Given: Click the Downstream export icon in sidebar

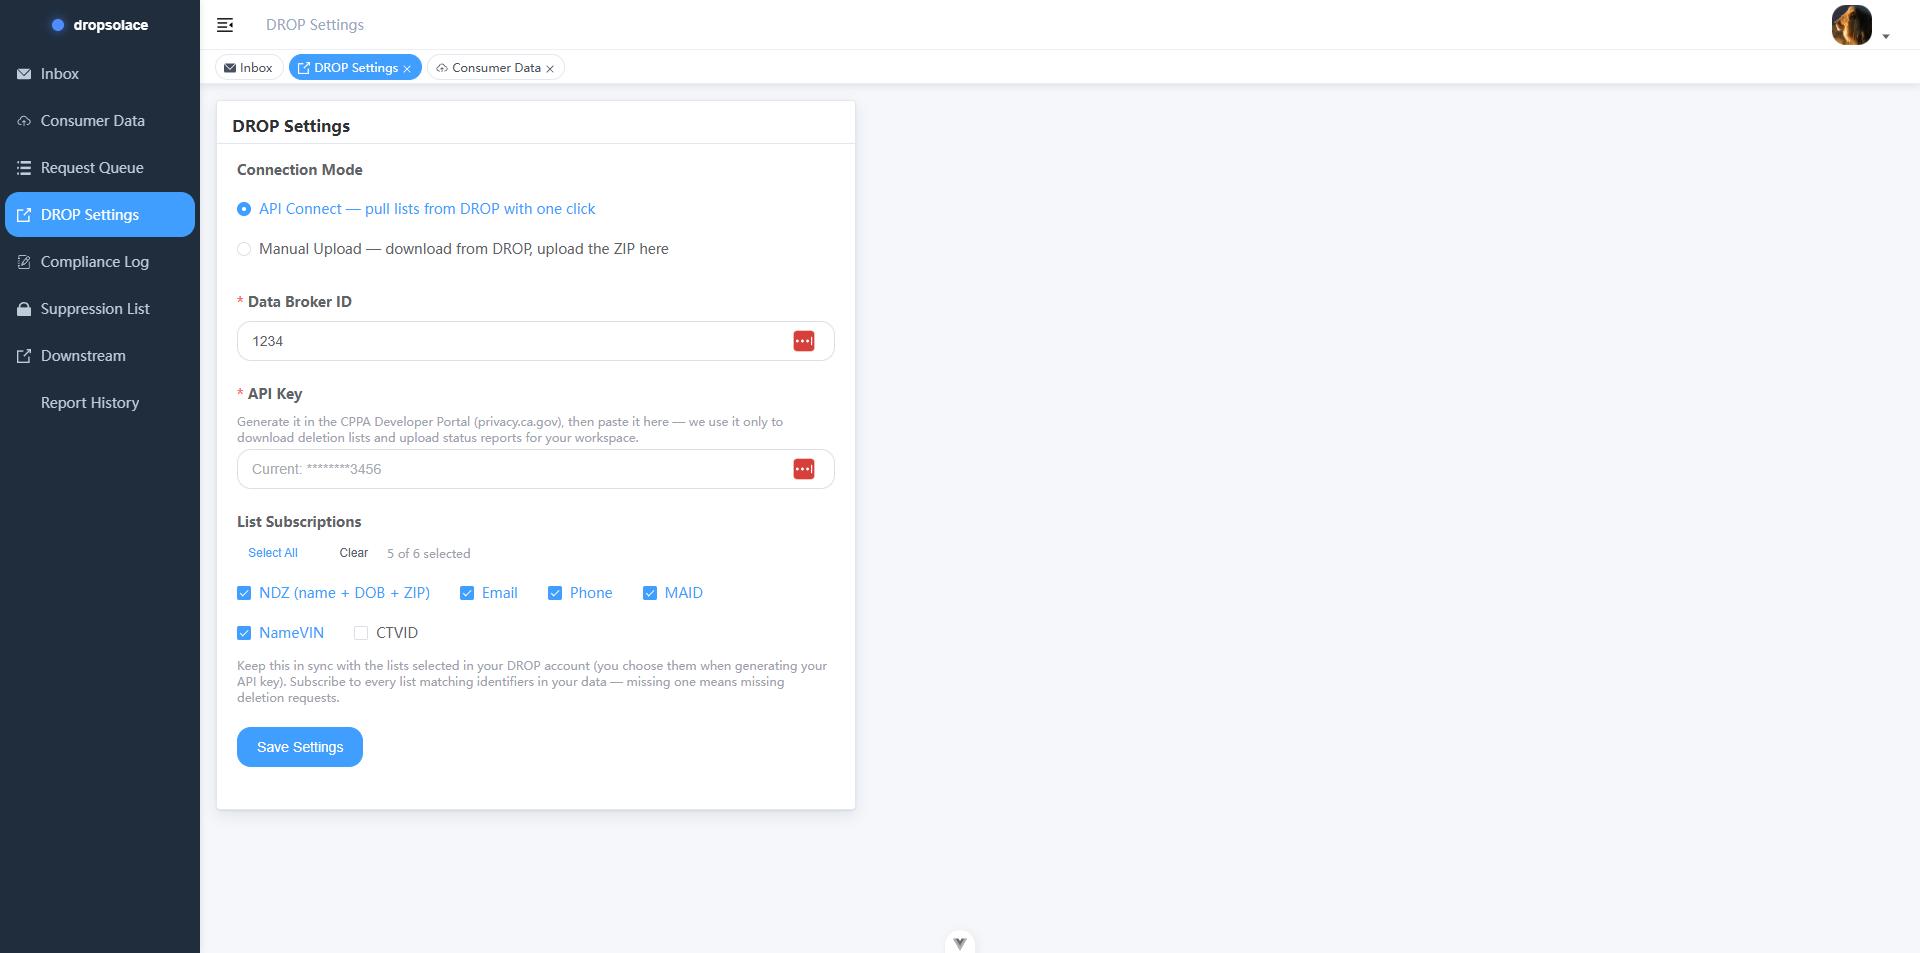Looking at the screenshot, I should 24,356.
